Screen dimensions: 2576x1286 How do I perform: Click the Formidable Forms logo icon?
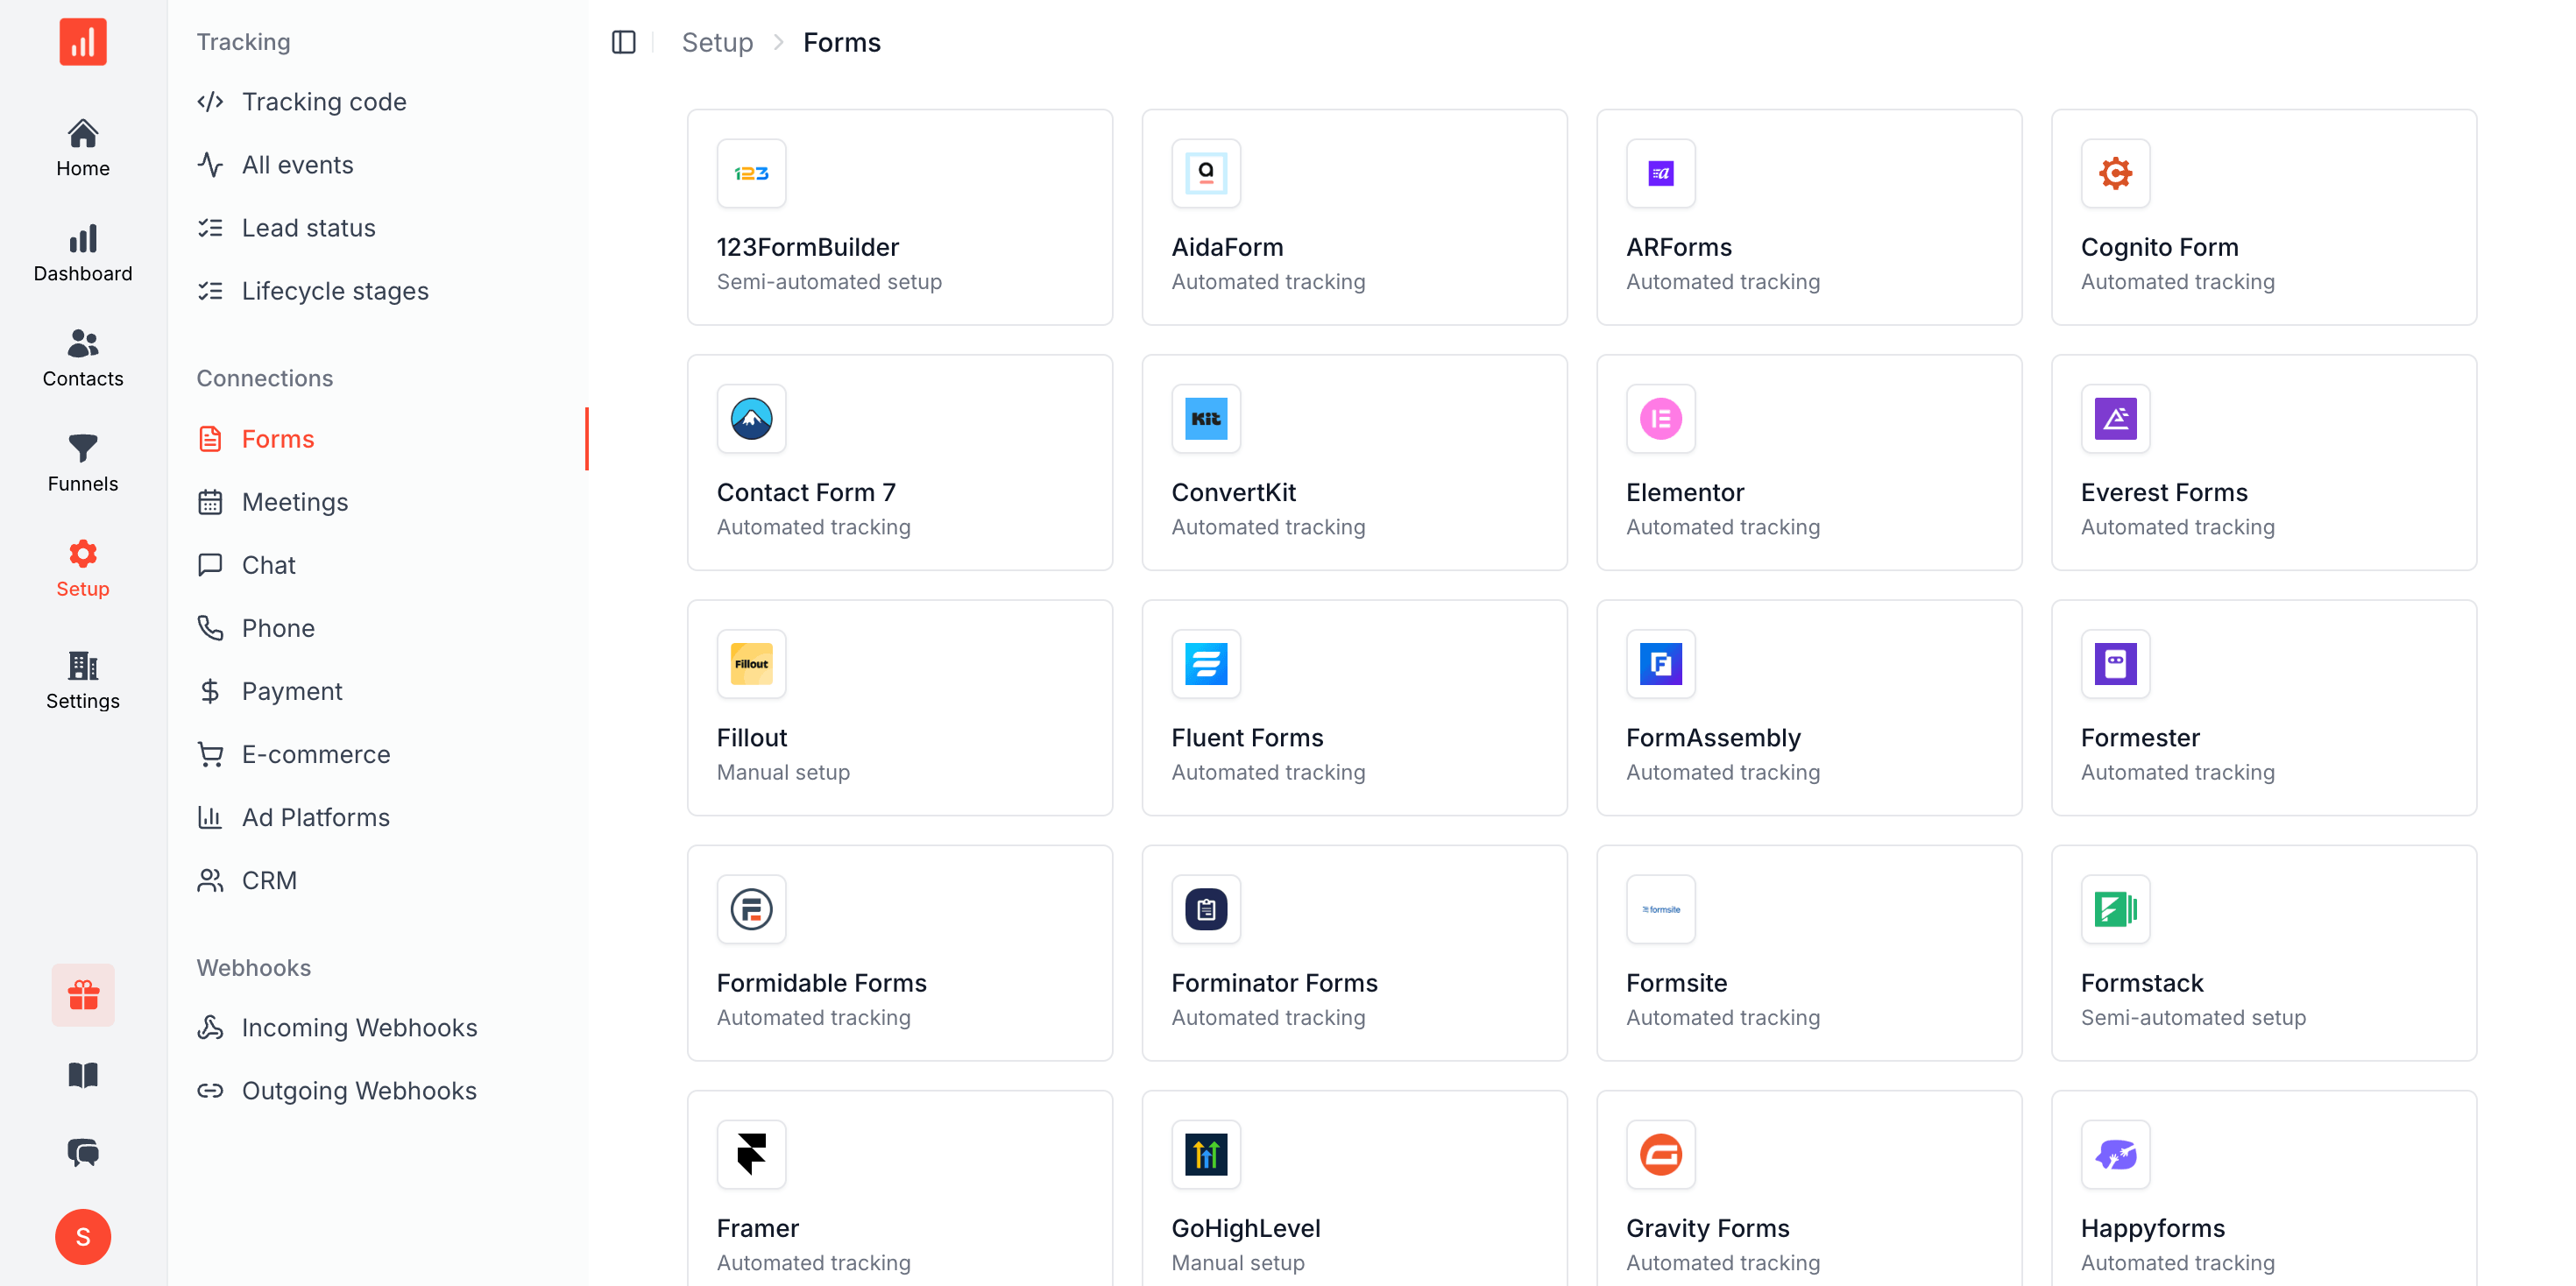751,909
